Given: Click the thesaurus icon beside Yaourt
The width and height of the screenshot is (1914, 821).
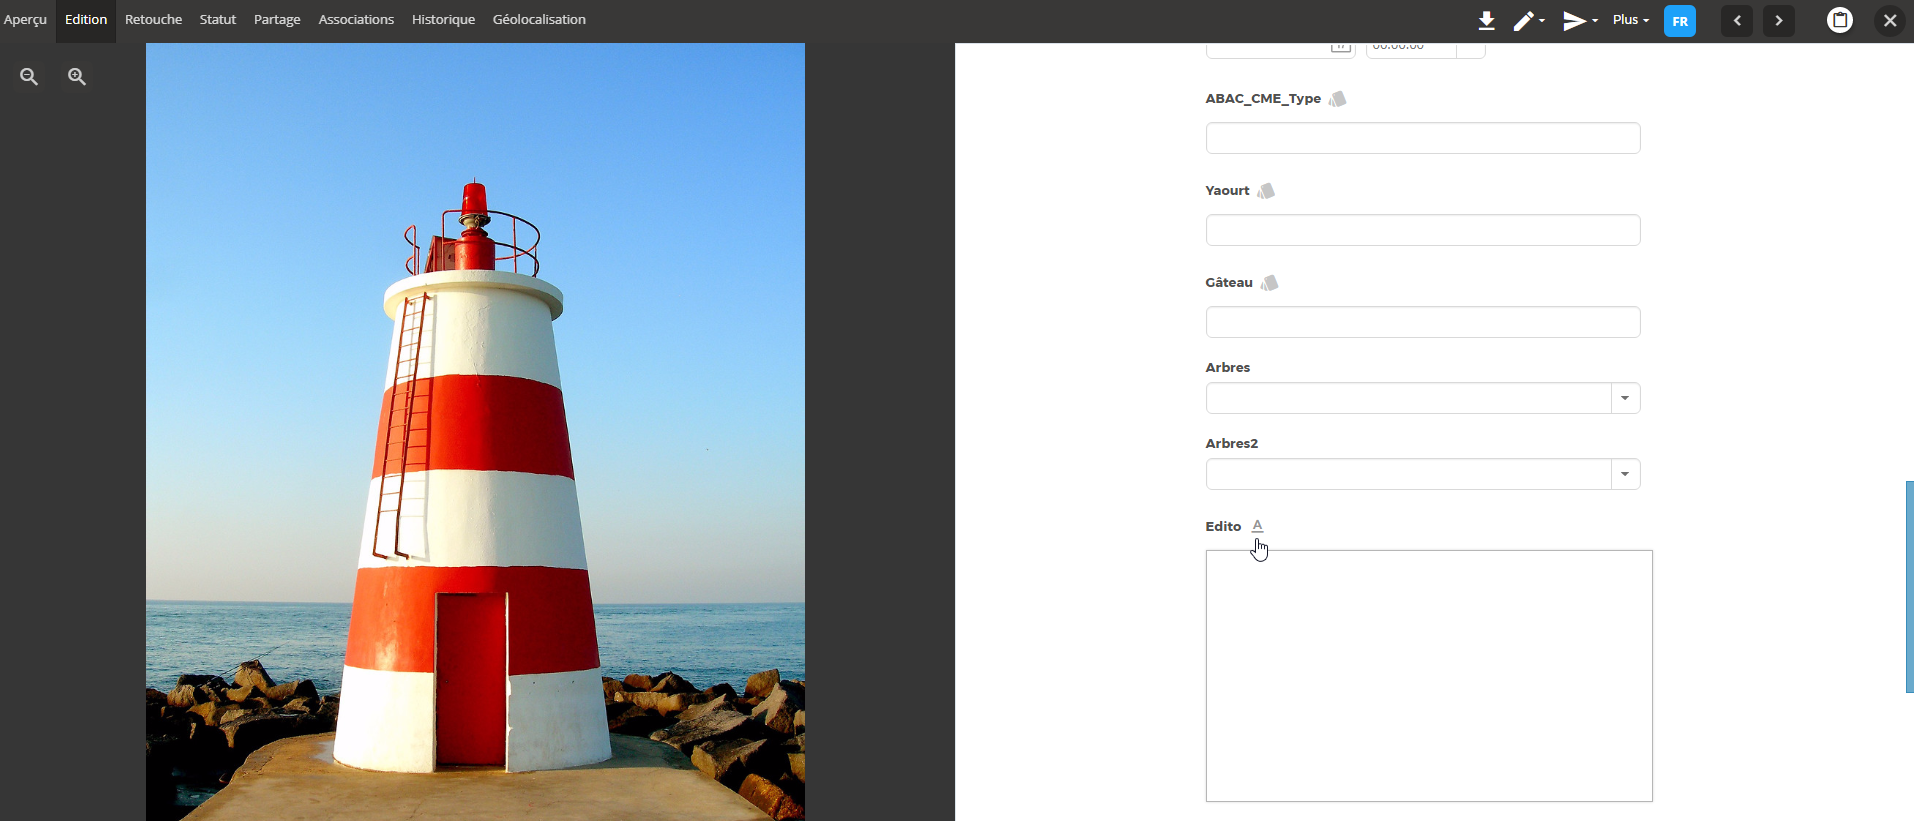Looking at the screenshot, I should (1266, 191).
